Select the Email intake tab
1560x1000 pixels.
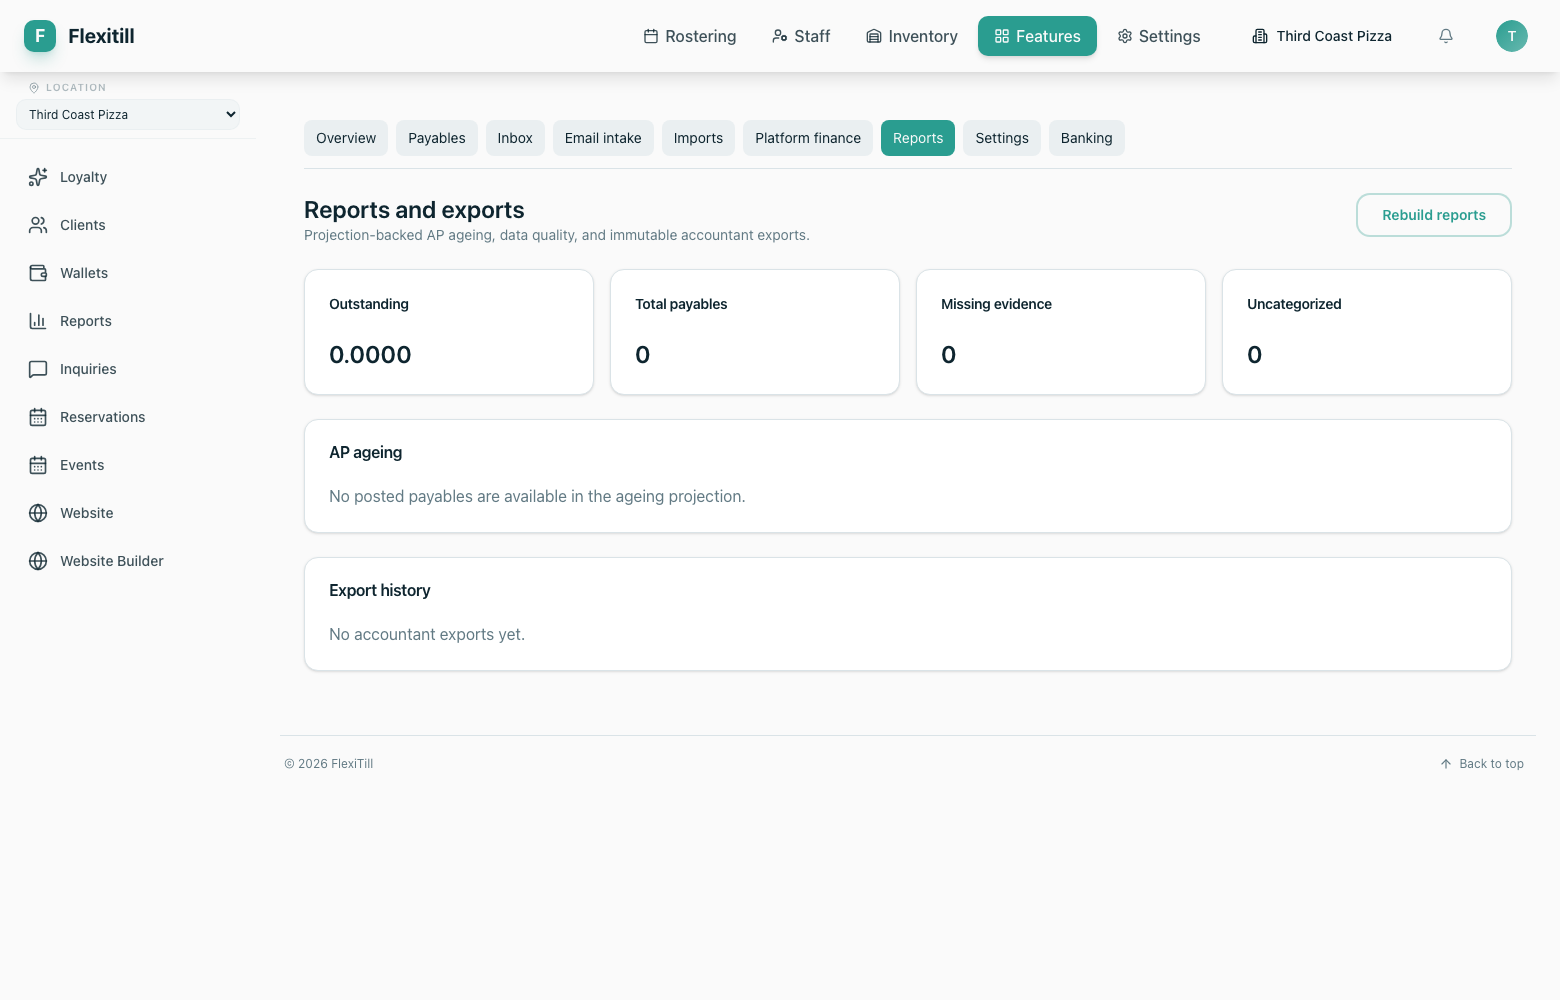pos(603,138)
